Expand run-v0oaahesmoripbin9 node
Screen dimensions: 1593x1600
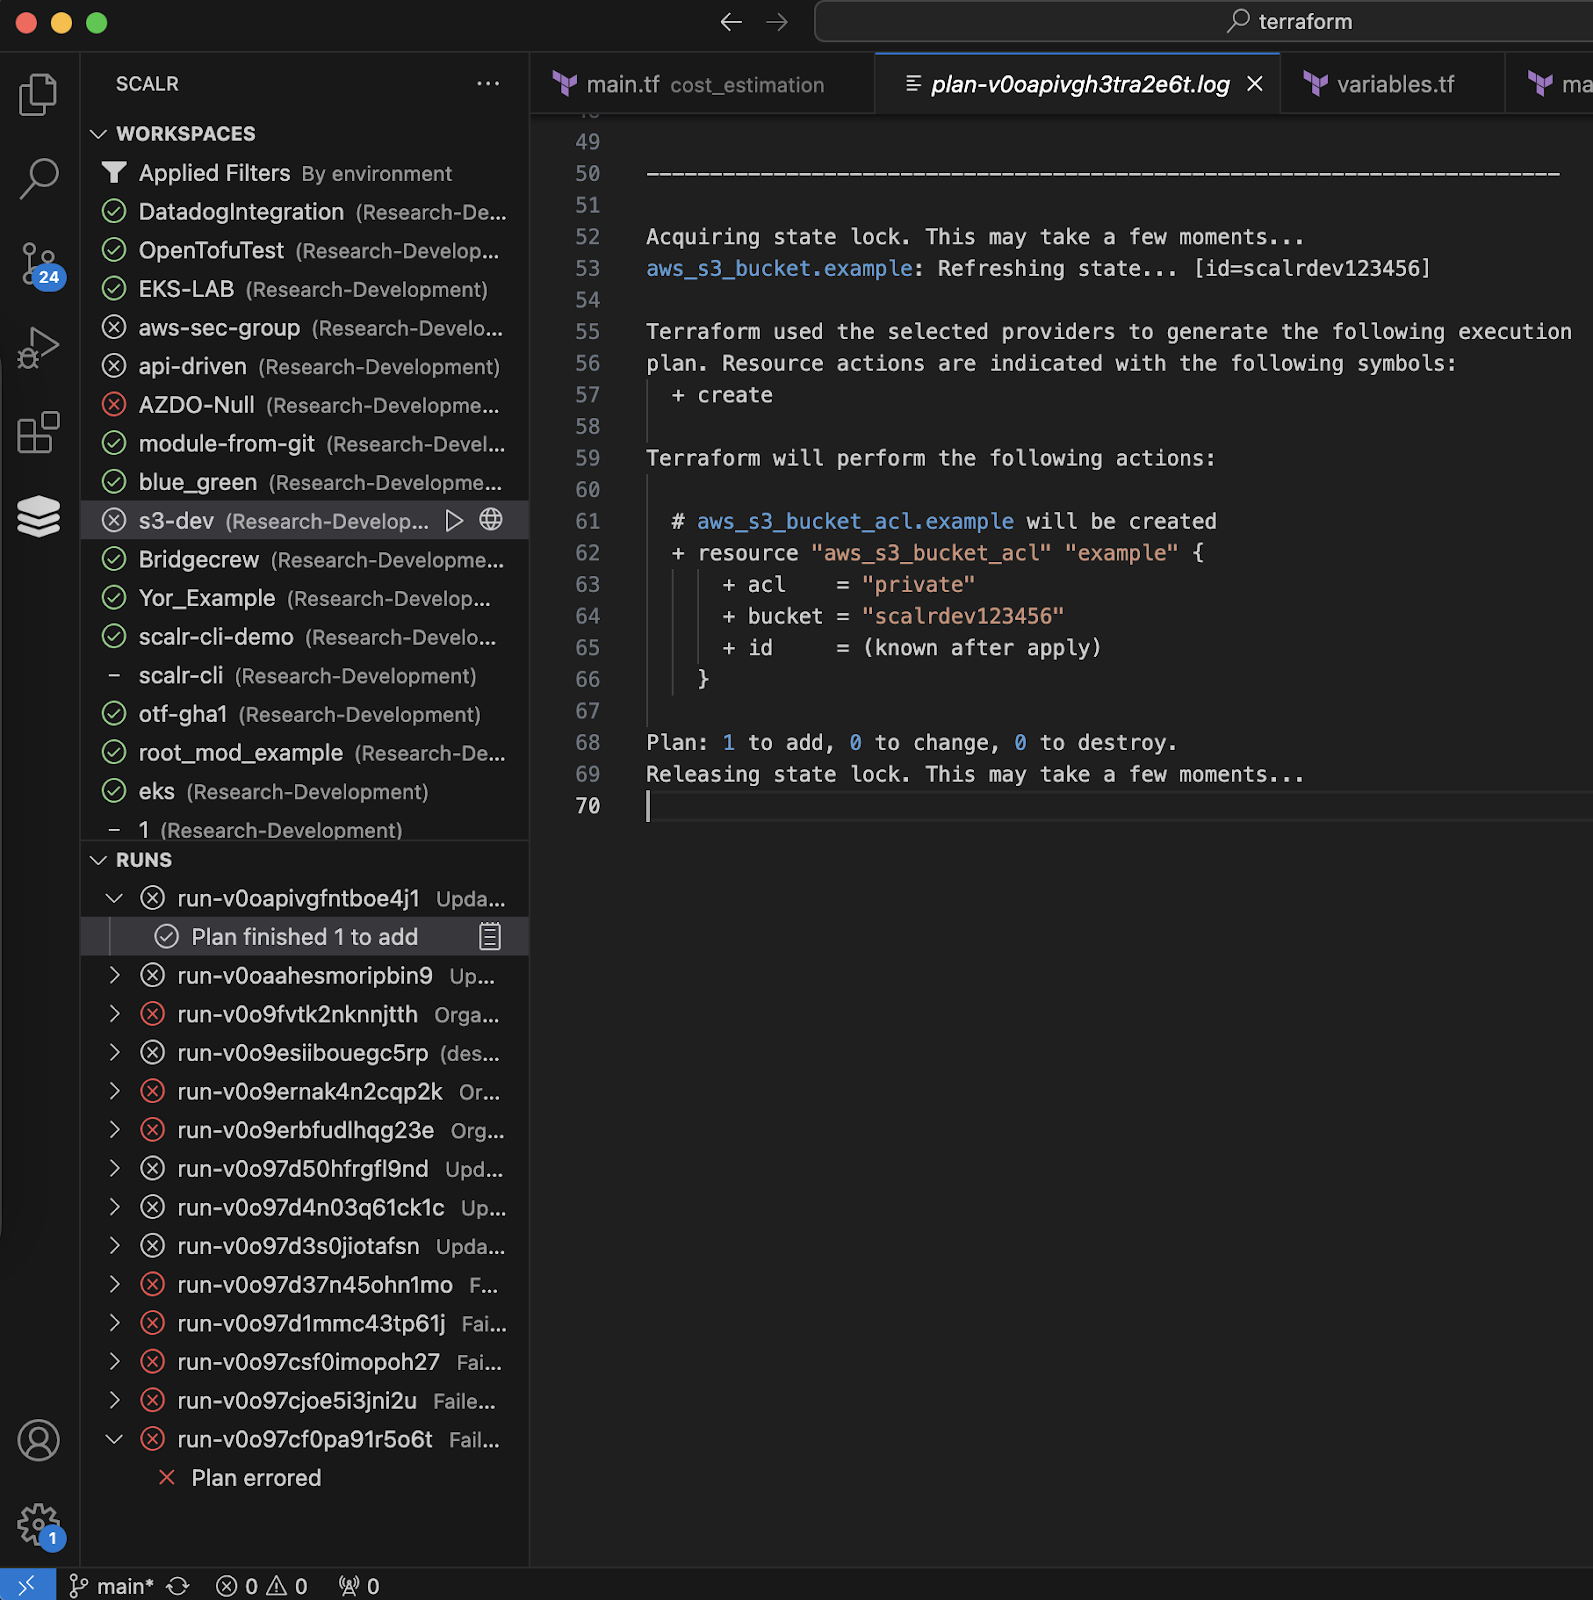click(x=114, y=975)
